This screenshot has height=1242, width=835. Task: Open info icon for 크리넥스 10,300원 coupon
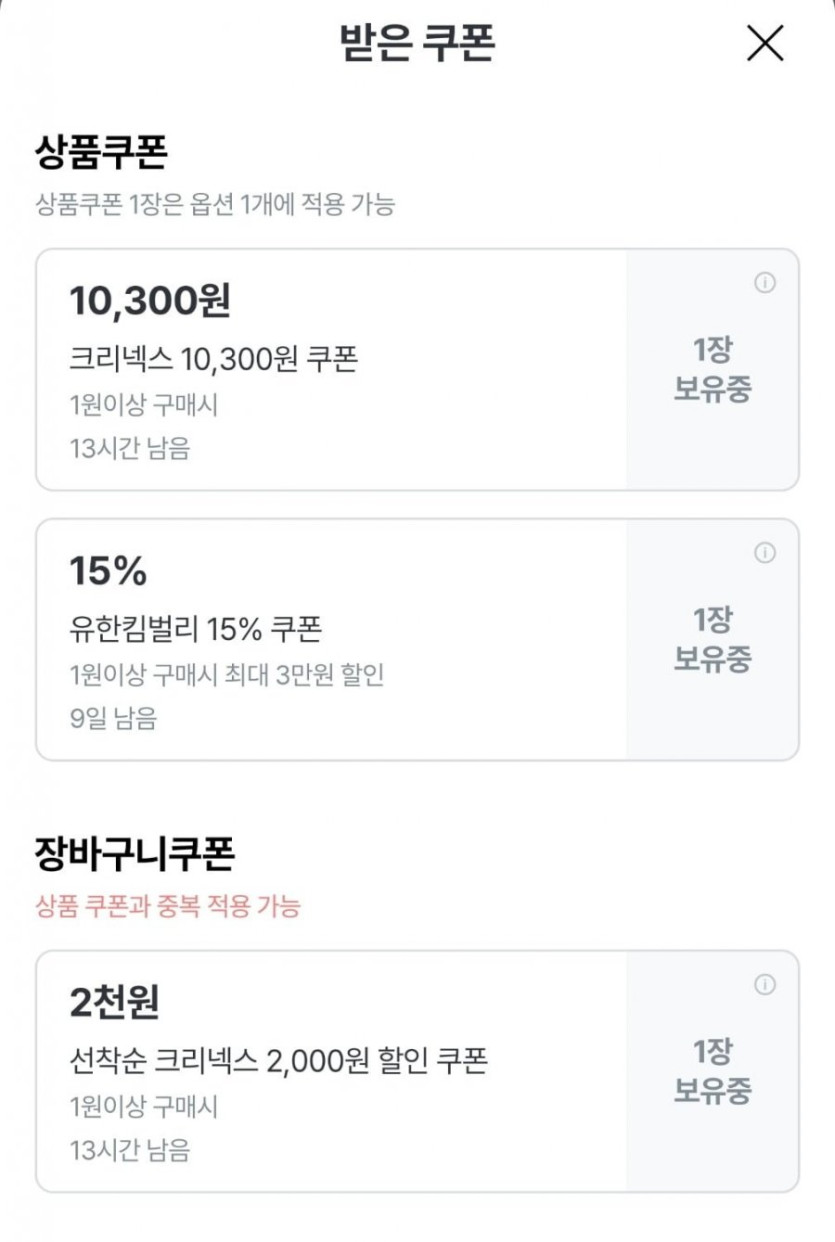click(x=765, y=283)
